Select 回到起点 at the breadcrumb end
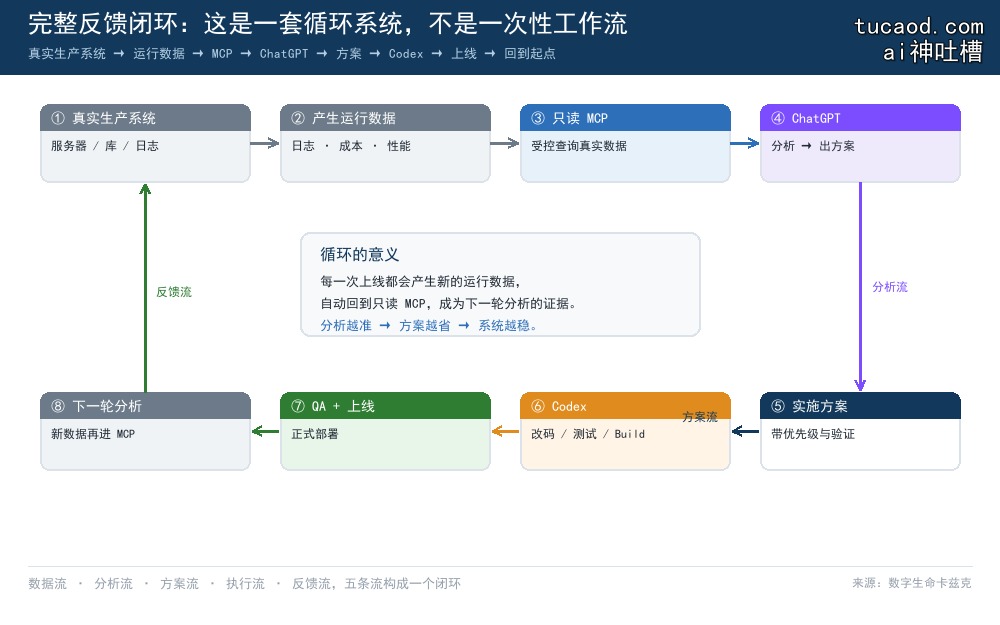 pyautogui.click(x=529, y=54)
